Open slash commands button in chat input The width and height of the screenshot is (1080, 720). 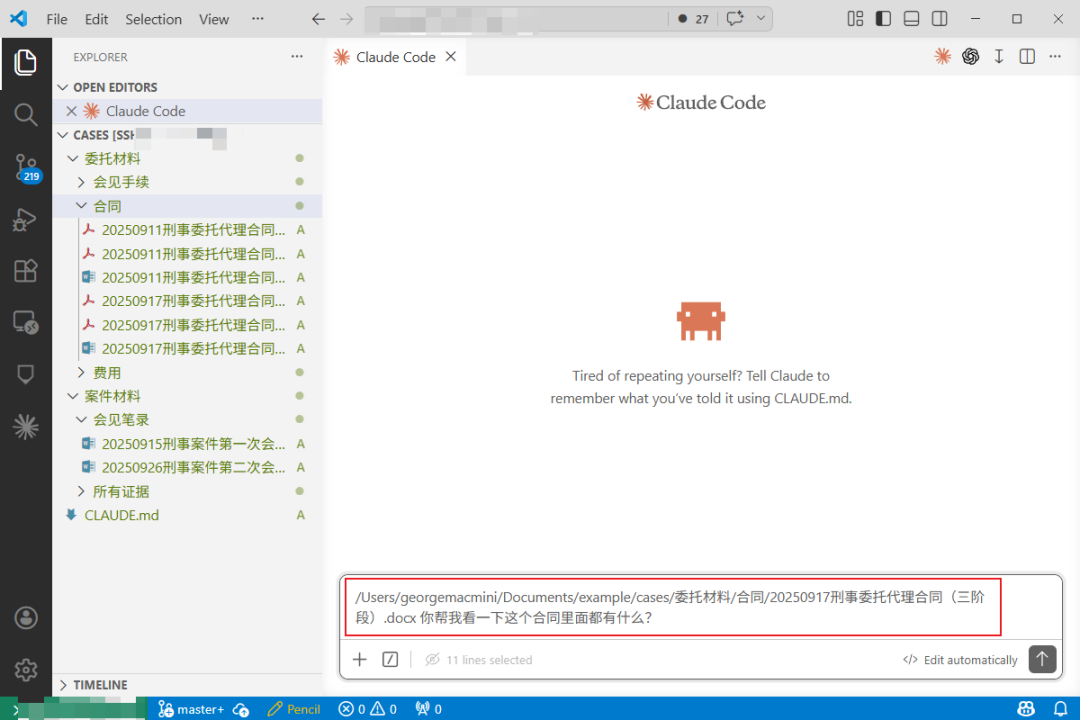[x=390, y=659]
